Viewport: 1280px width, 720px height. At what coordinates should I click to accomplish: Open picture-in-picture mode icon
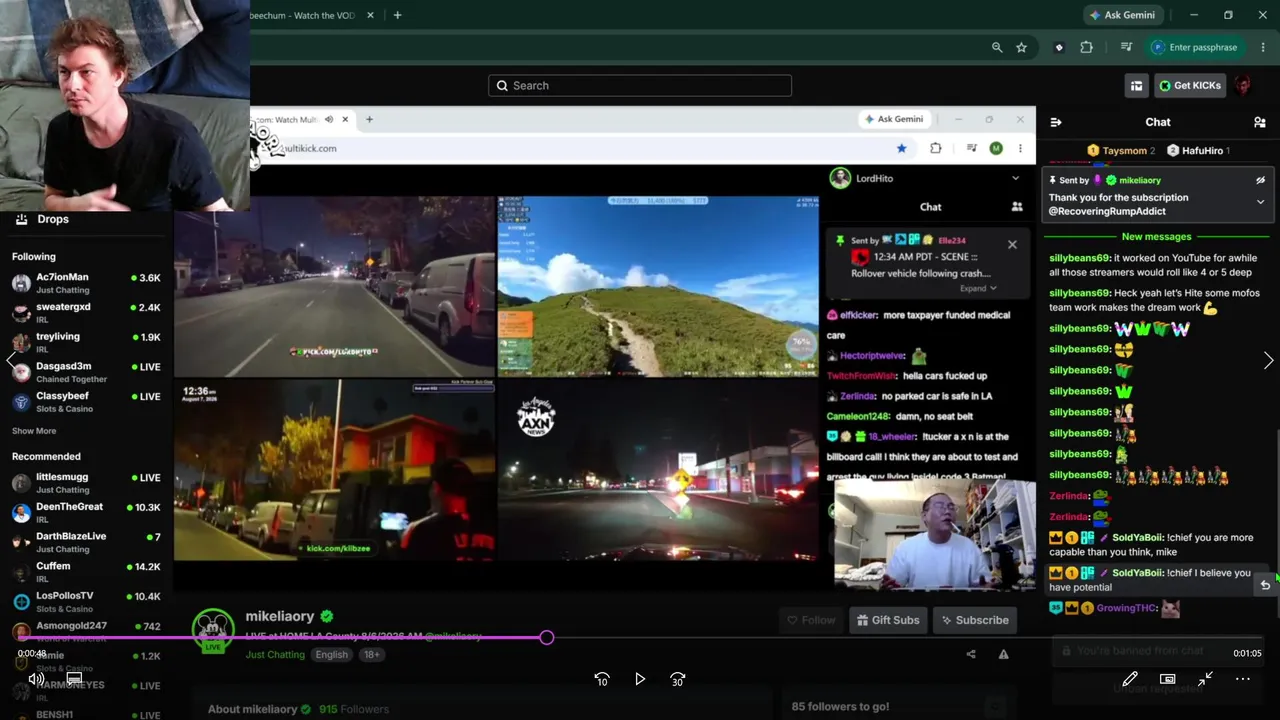point(1167,679)
